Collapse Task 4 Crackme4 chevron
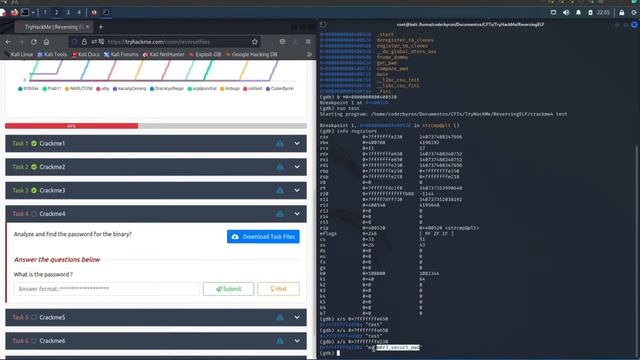640x360 pixels. (297, 213)
